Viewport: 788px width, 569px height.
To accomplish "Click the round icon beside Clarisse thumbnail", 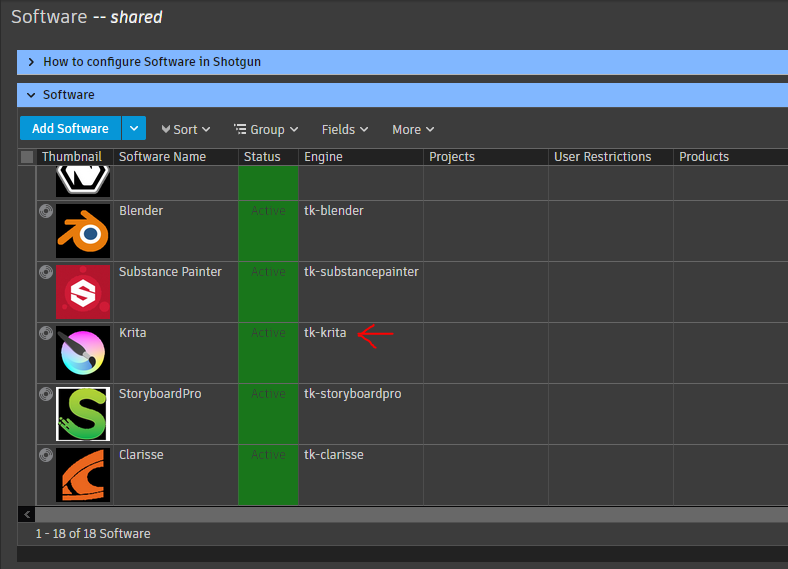I will [46, 455].
